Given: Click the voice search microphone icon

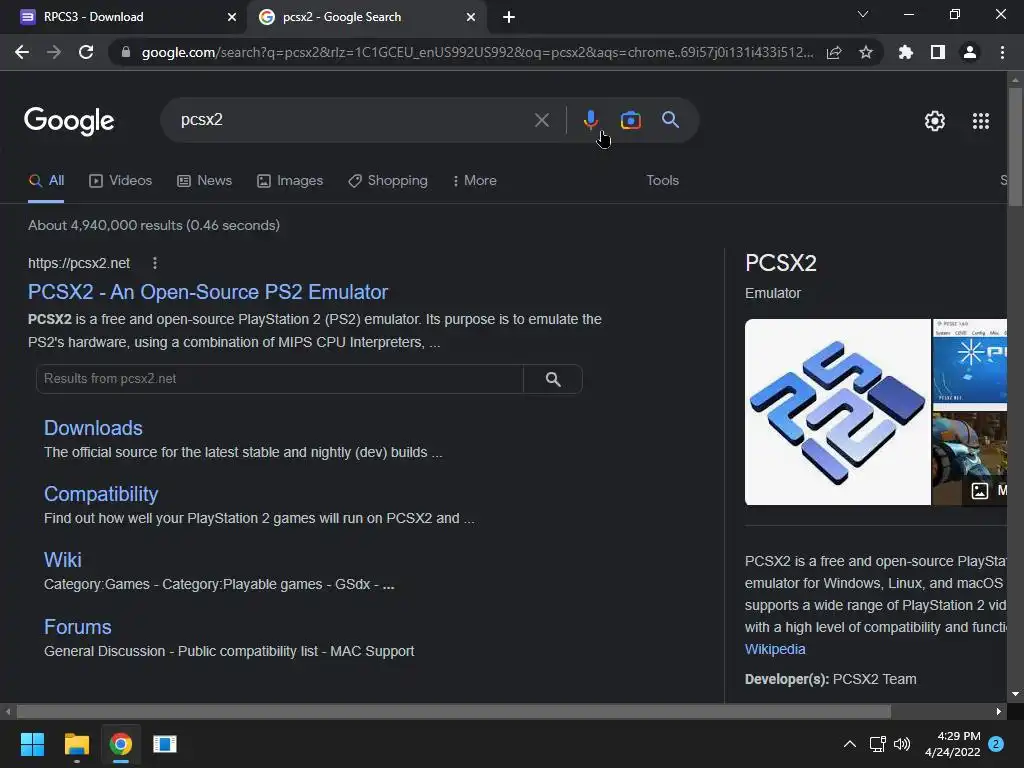Looking at the screenshot, I should 590,120.
